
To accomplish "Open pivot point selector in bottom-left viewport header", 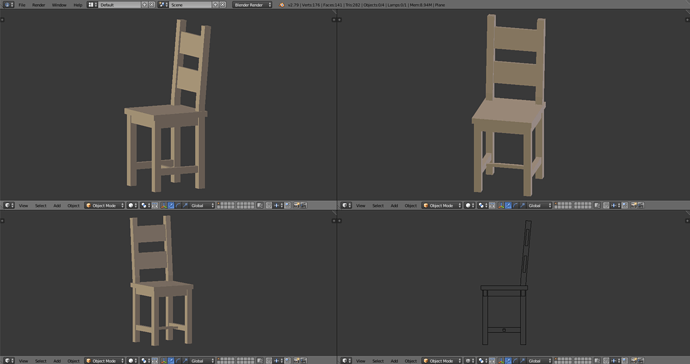I will 145,360.
